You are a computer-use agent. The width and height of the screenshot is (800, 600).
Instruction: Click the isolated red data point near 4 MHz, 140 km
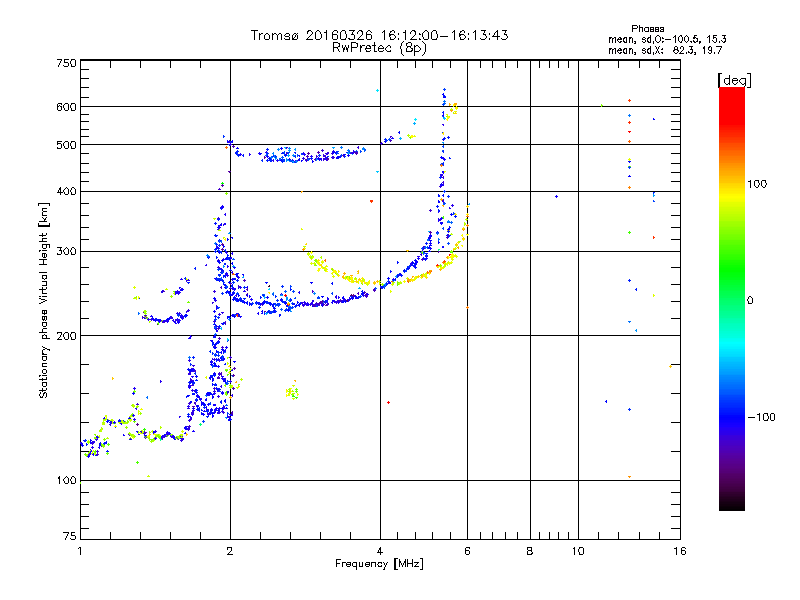click(x=389, y=403)
